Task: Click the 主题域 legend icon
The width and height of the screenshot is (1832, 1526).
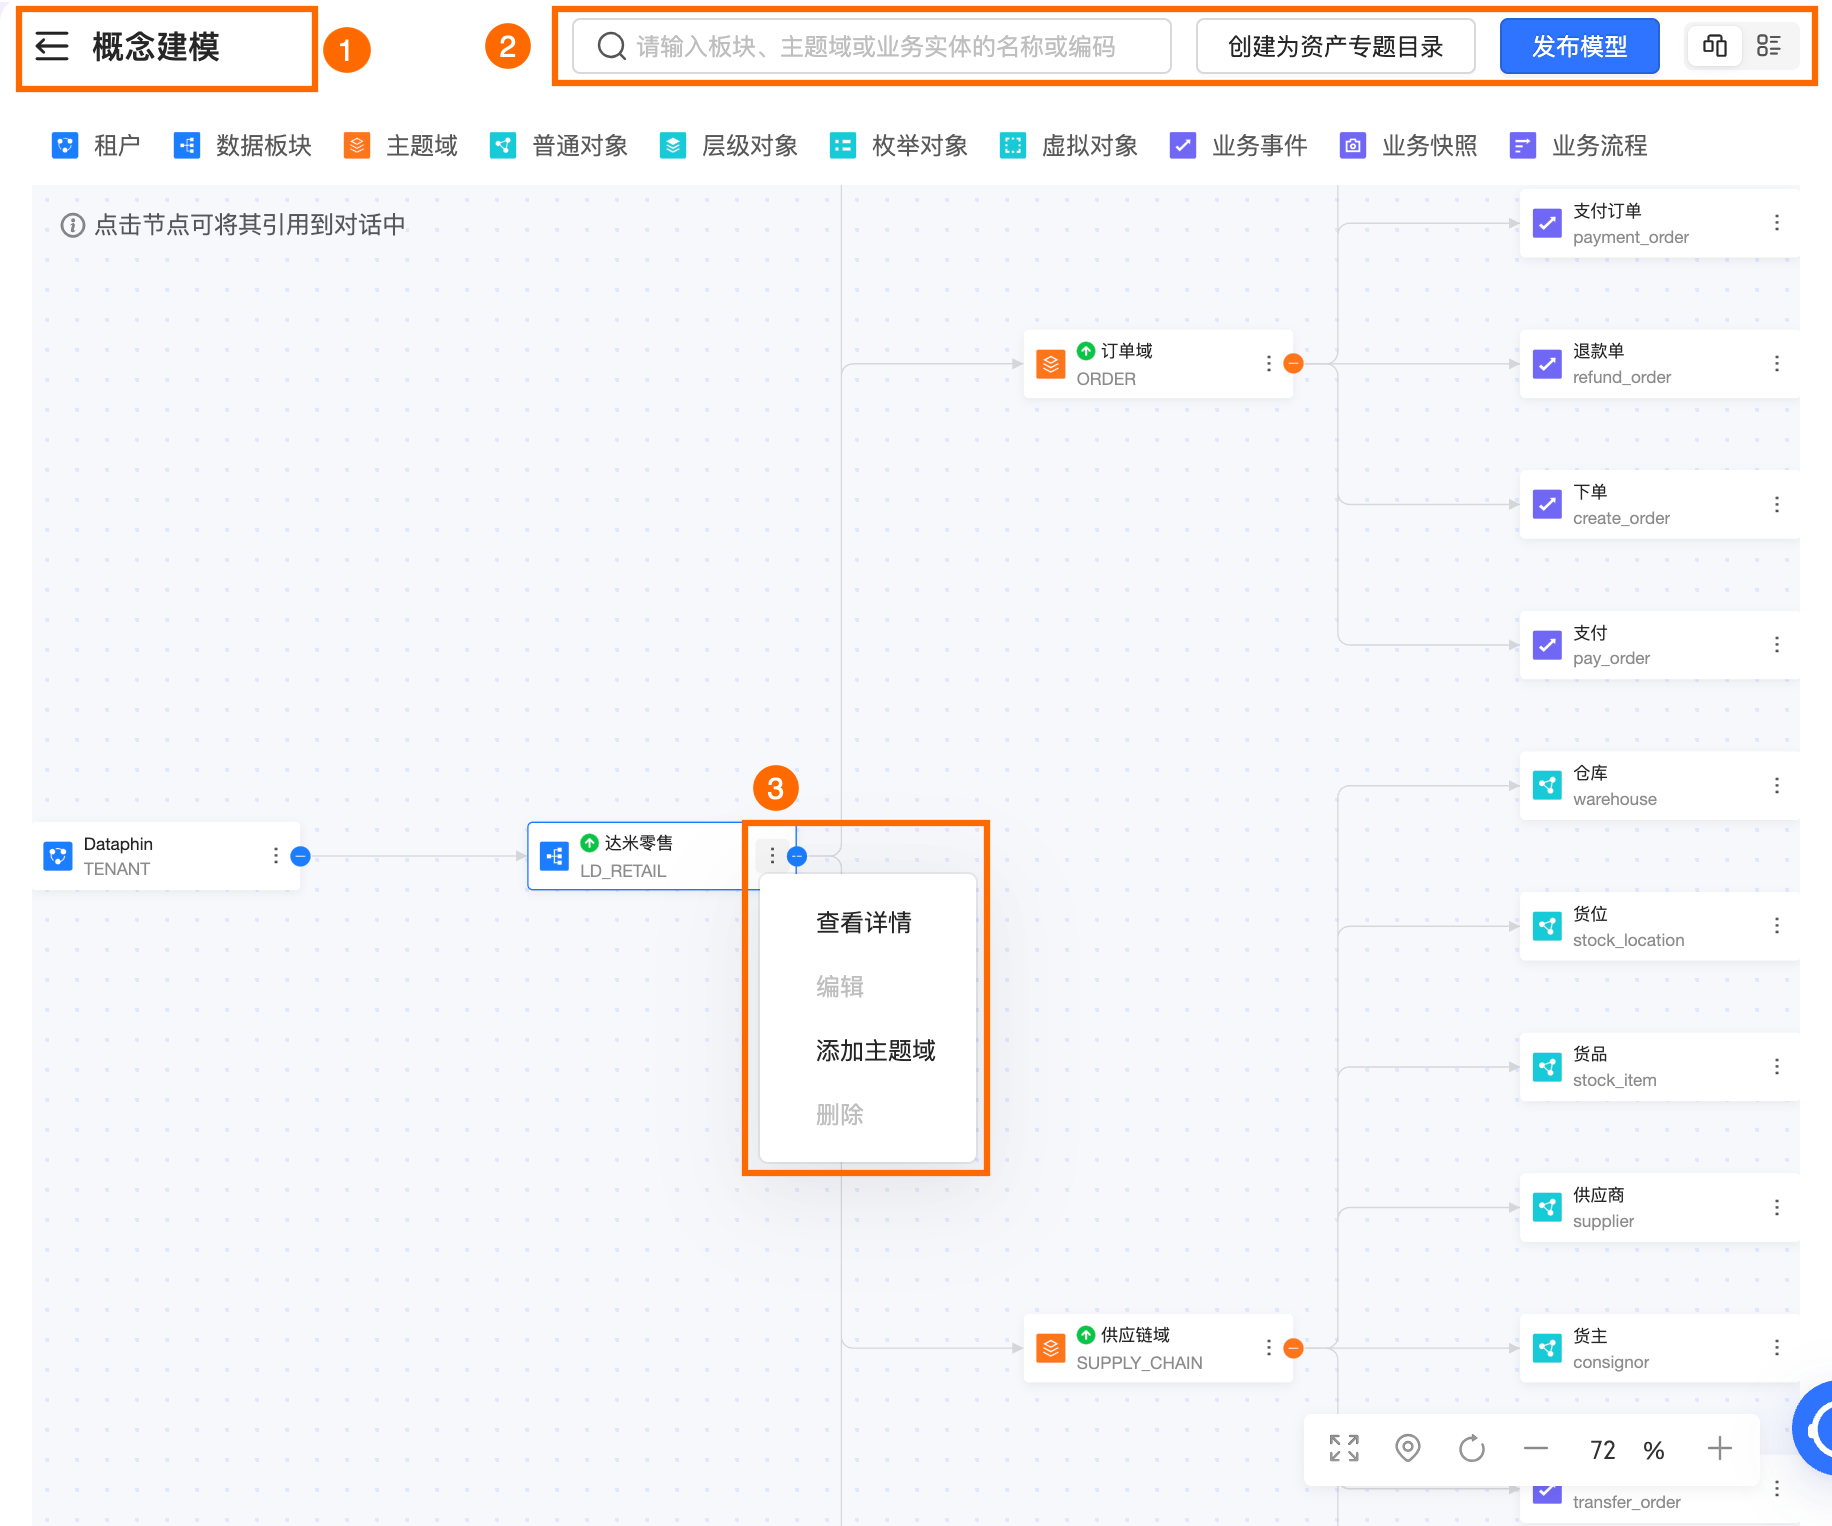Action: click(357, 146)
